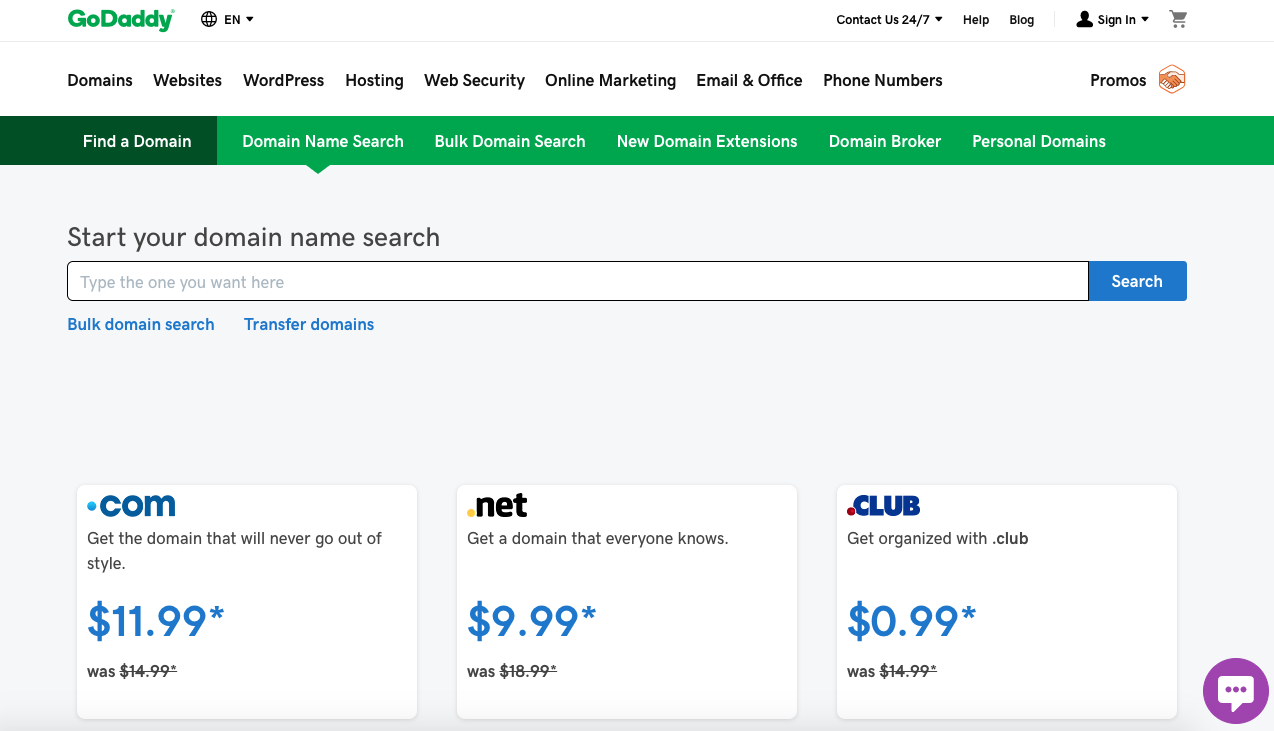
Task: Click the globe language icon
Action: [209, 19]
